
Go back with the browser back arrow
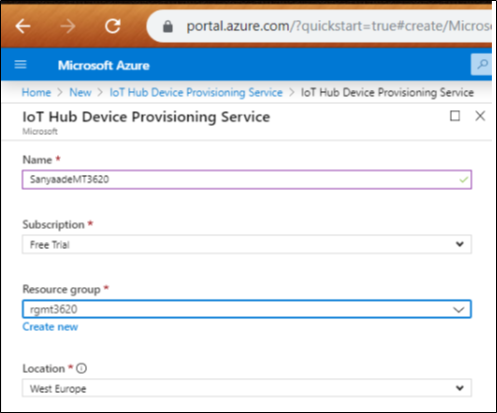tap(23, 26)
